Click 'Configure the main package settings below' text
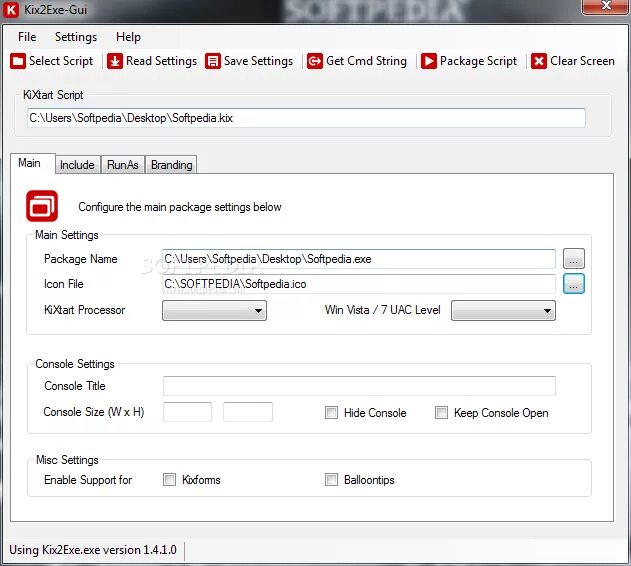The image size is (631, 566). click(180, 207)
